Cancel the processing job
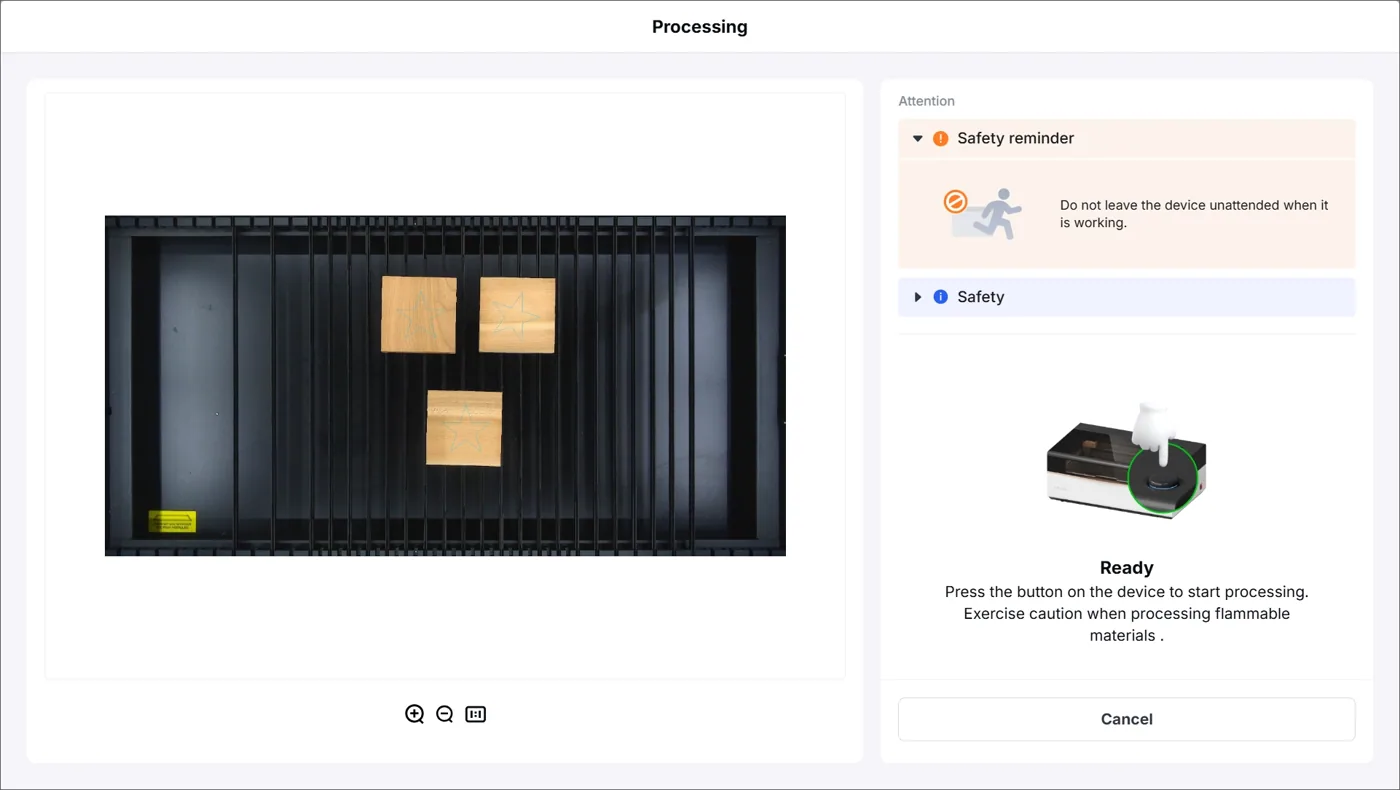Screen dimensions: 1400x790 pyautogui.click(x=1126, y=719)
